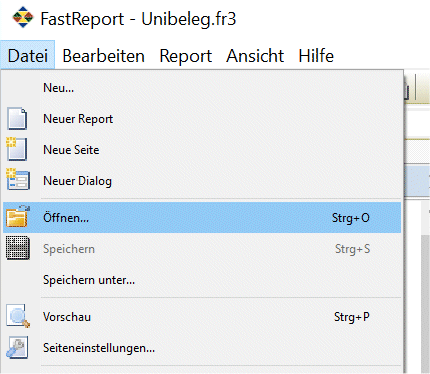430x374 pixels.
Task: Click the Neue Seite page icon
Action: click(x=17, y=149)
